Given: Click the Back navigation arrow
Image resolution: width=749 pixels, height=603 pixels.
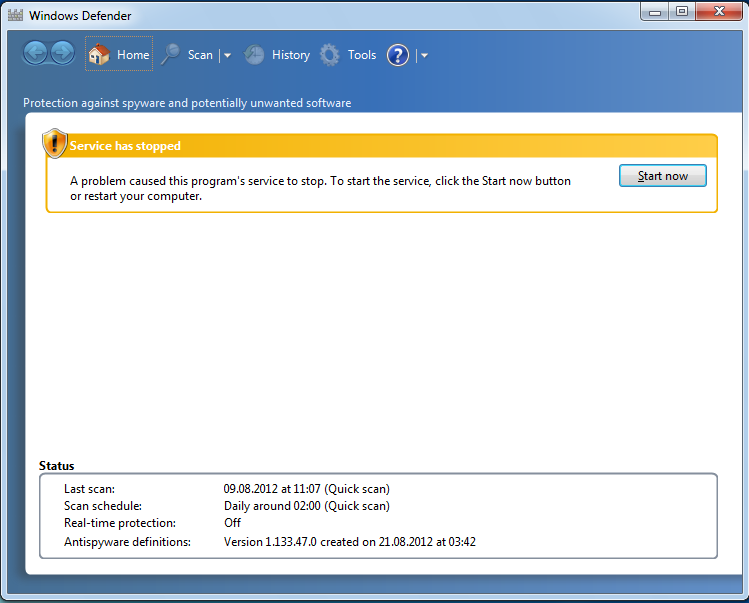Looking at the screenshot, I should click(x=36, y=54).
